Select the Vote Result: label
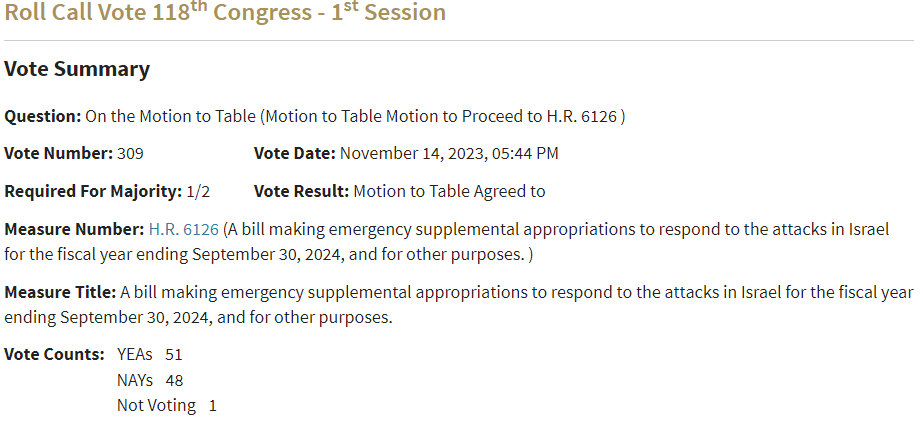Image resolution: width=923 pixels, height=424 pixels. (x=301, y=191)
